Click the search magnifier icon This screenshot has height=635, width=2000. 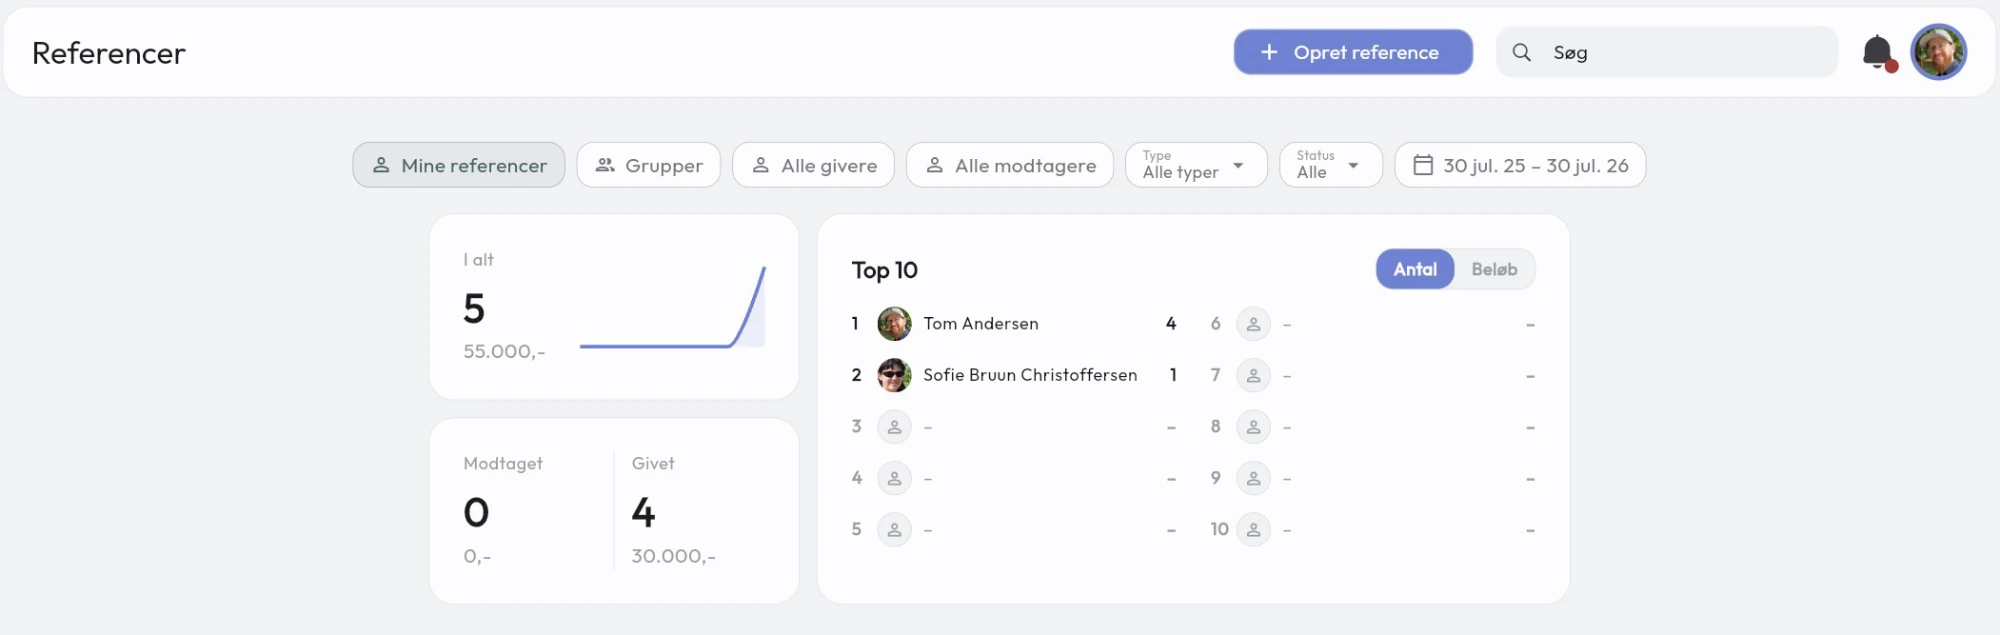pos(1521,52)
